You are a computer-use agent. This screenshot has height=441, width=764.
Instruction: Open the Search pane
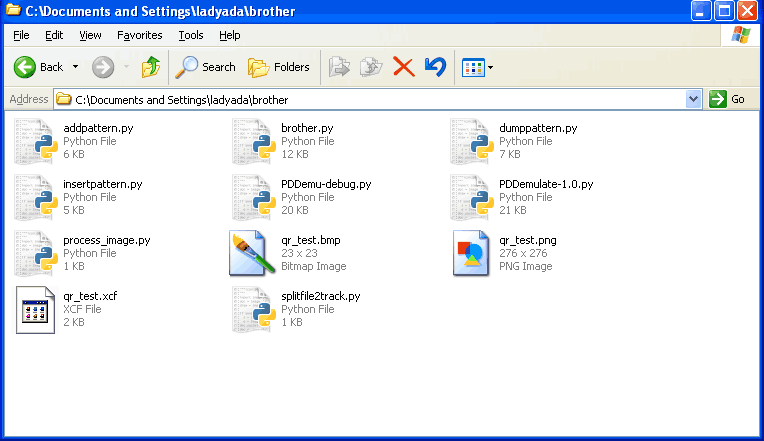click(x=206, y=67)
